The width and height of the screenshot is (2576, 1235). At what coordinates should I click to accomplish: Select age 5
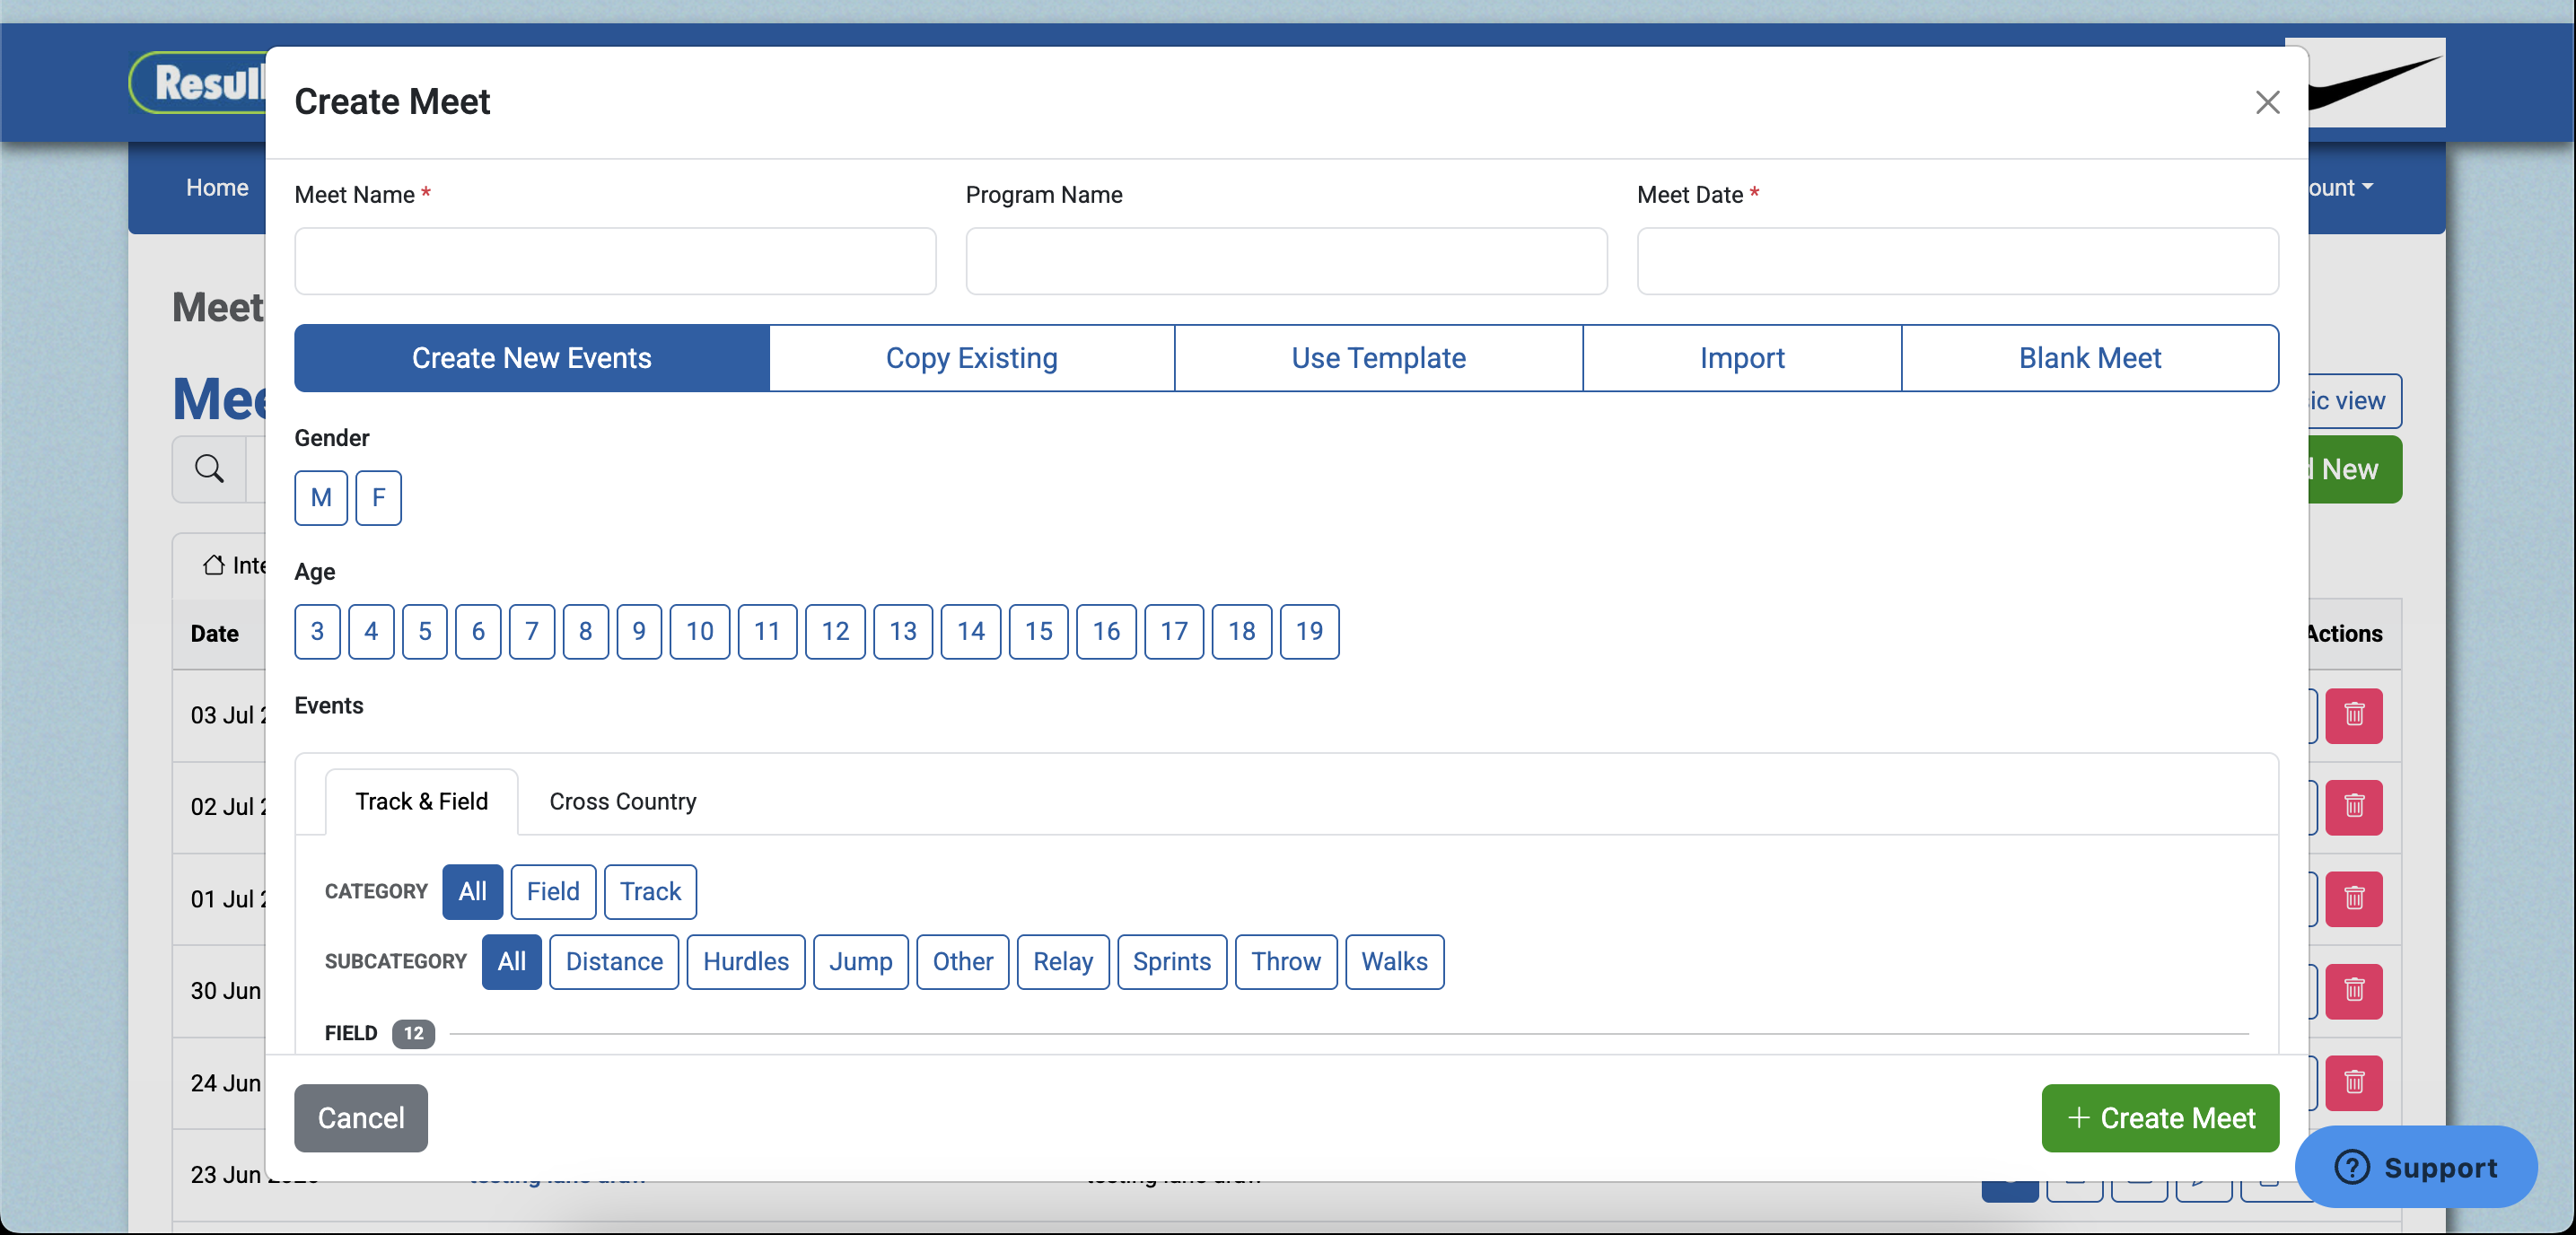[425, 631]
